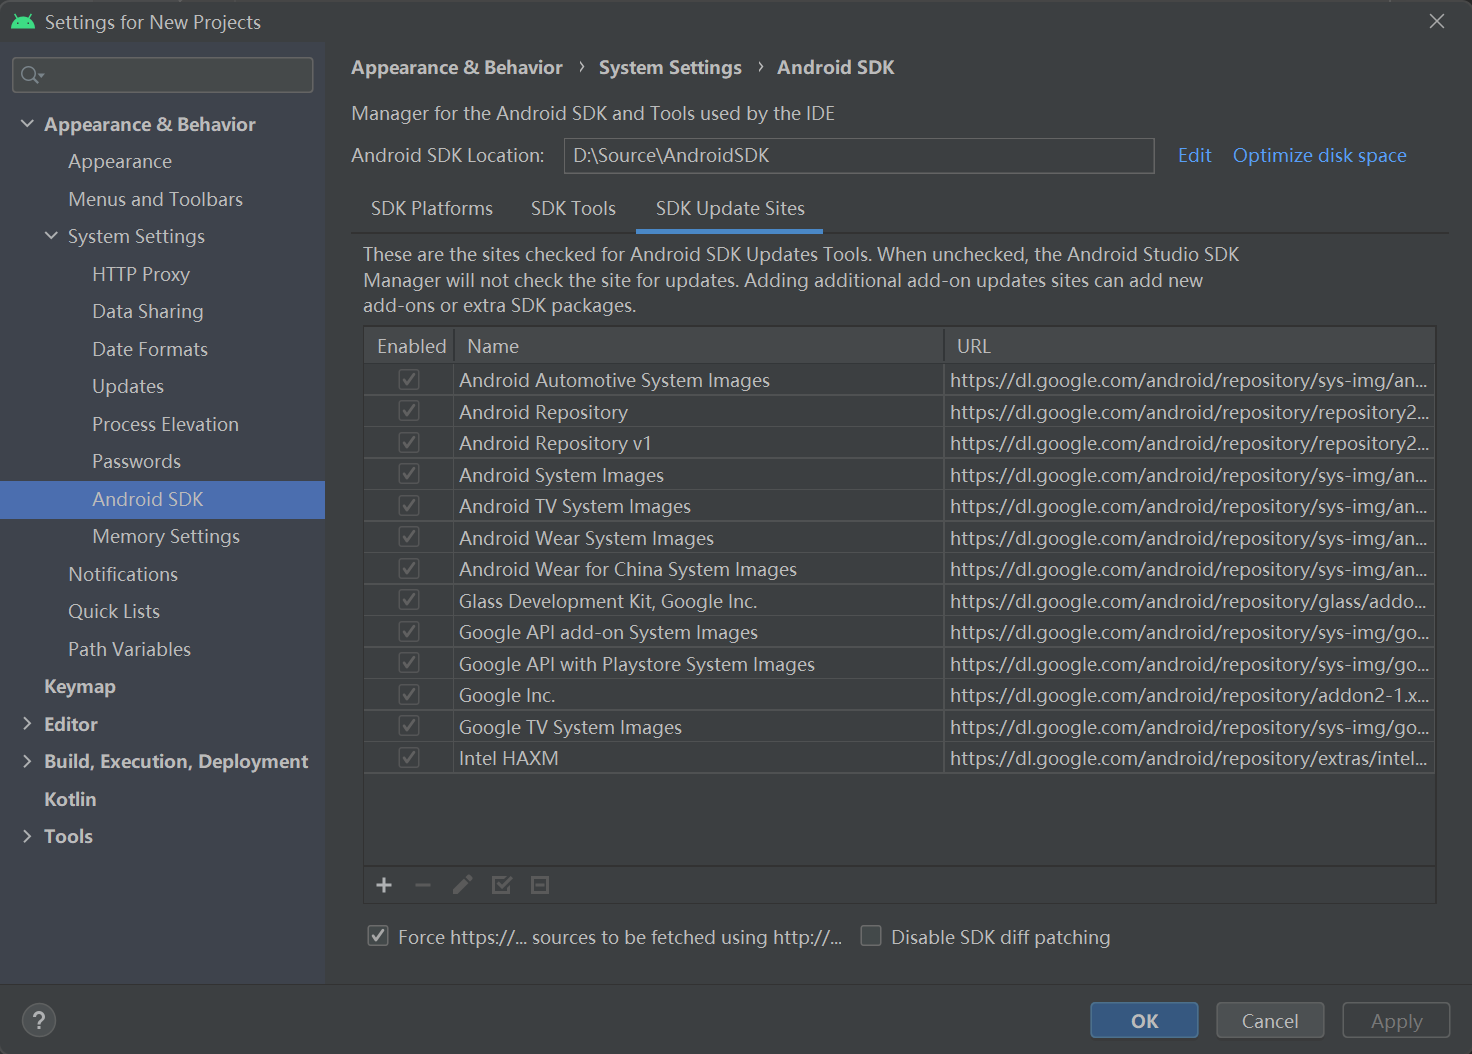
Task: Add a new SDK update site
Action: 384,885
